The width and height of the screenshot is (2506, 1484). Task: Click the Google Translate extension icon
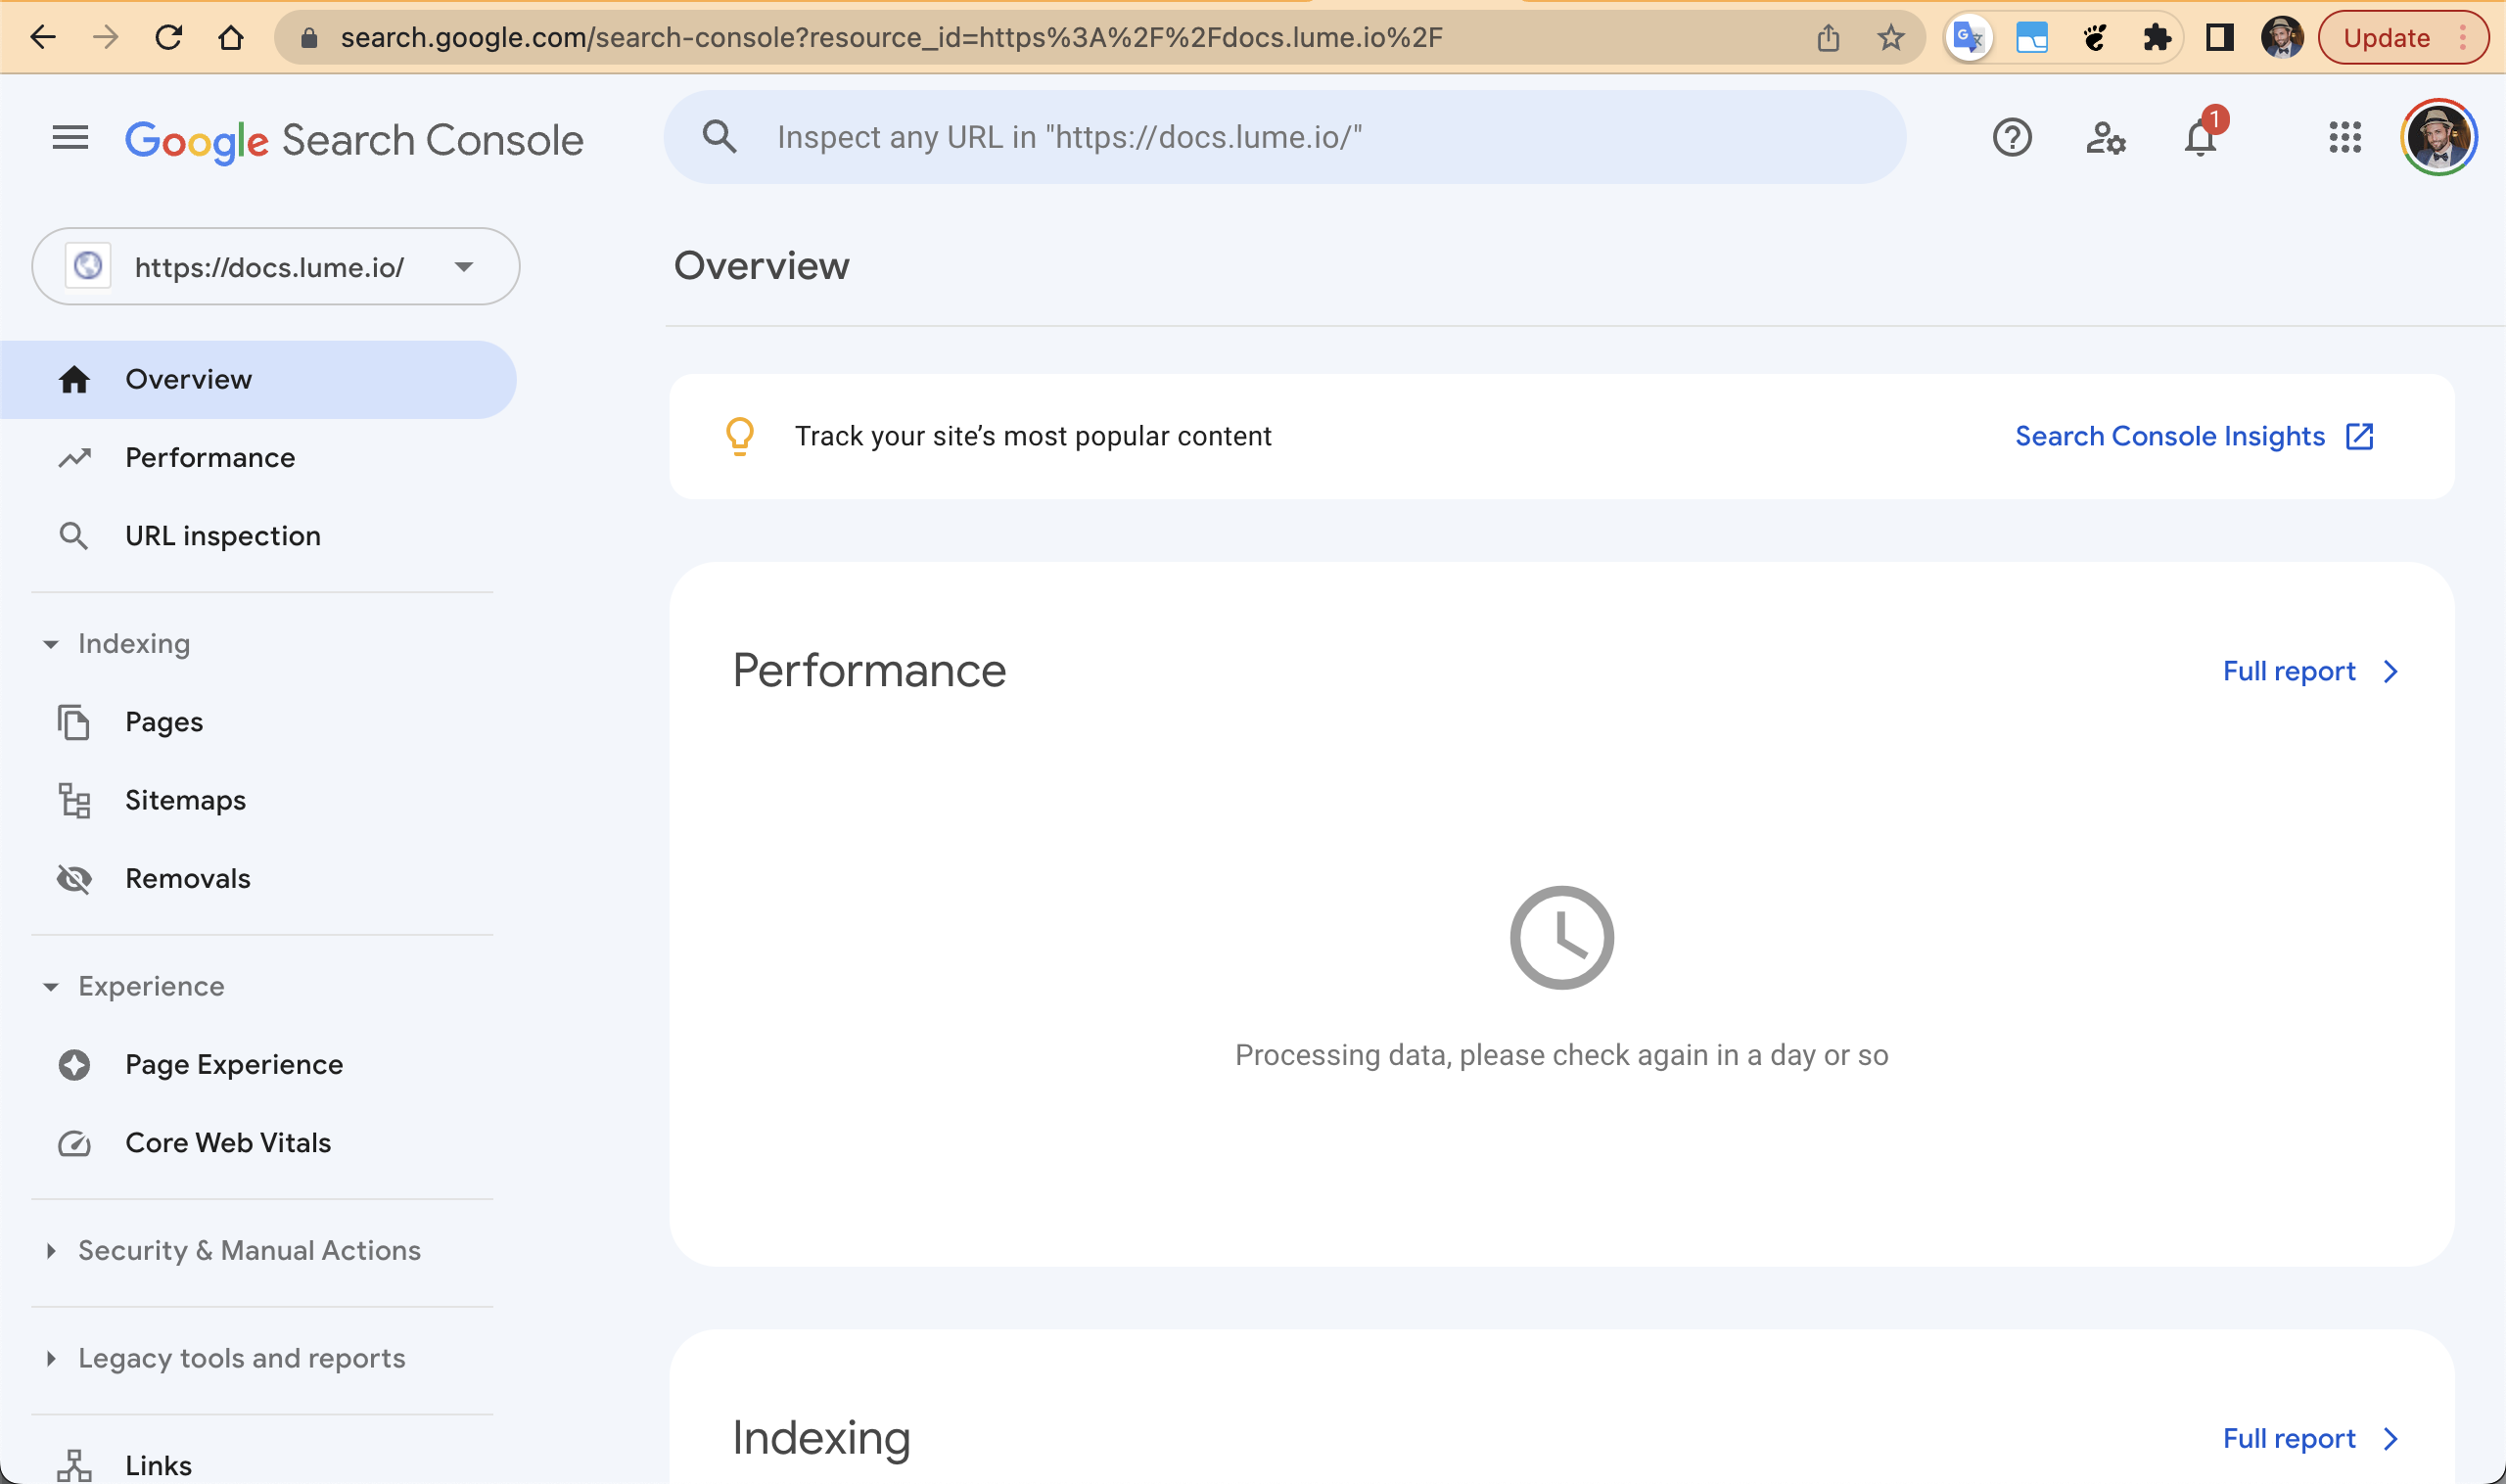[1968, 38]
